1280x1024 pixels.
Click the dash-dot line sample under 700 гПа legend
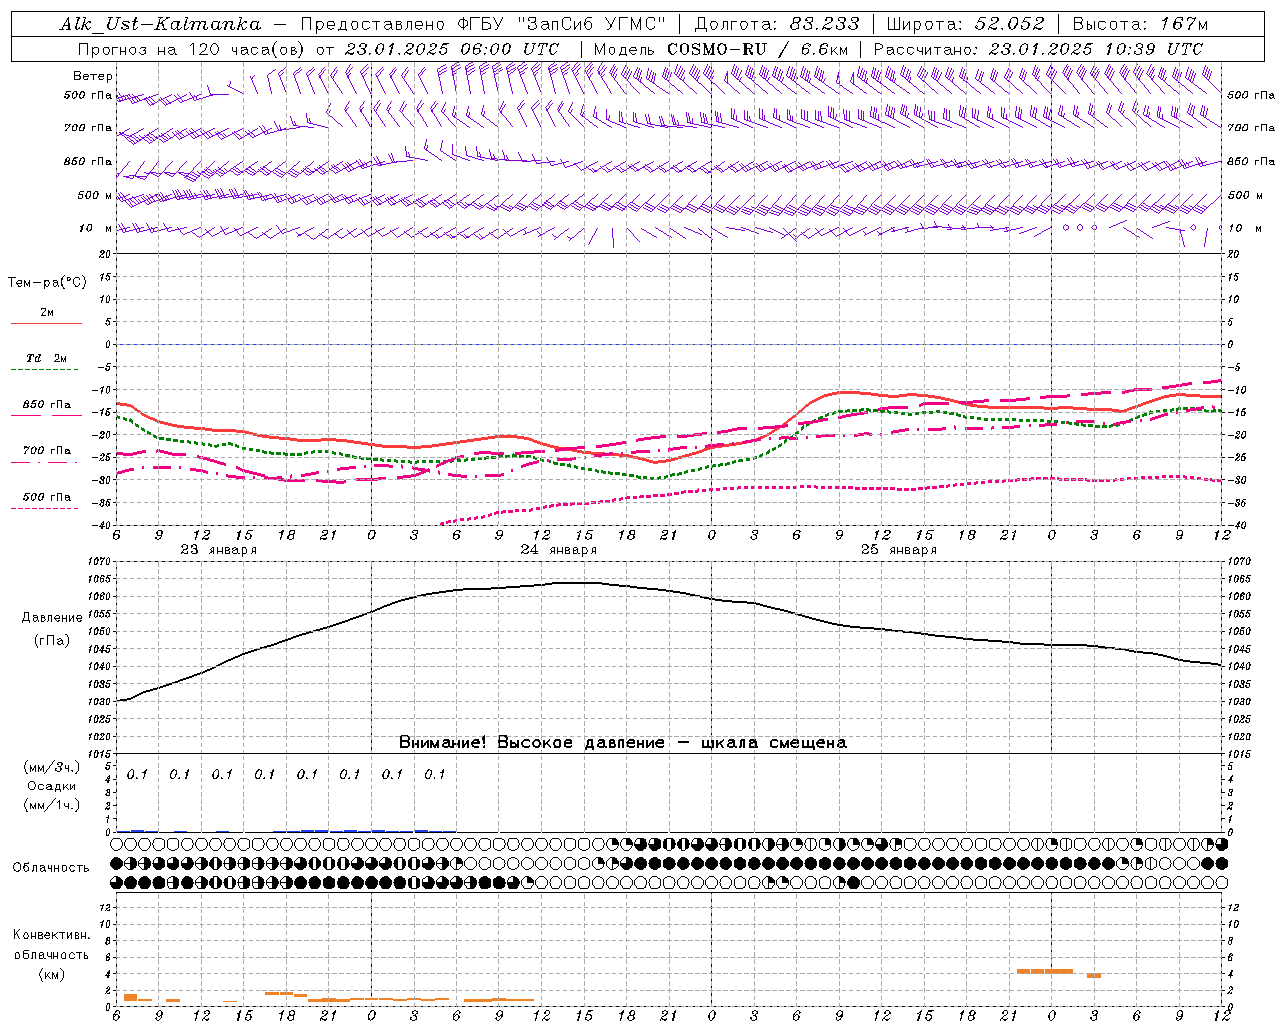tap(46, 462)
